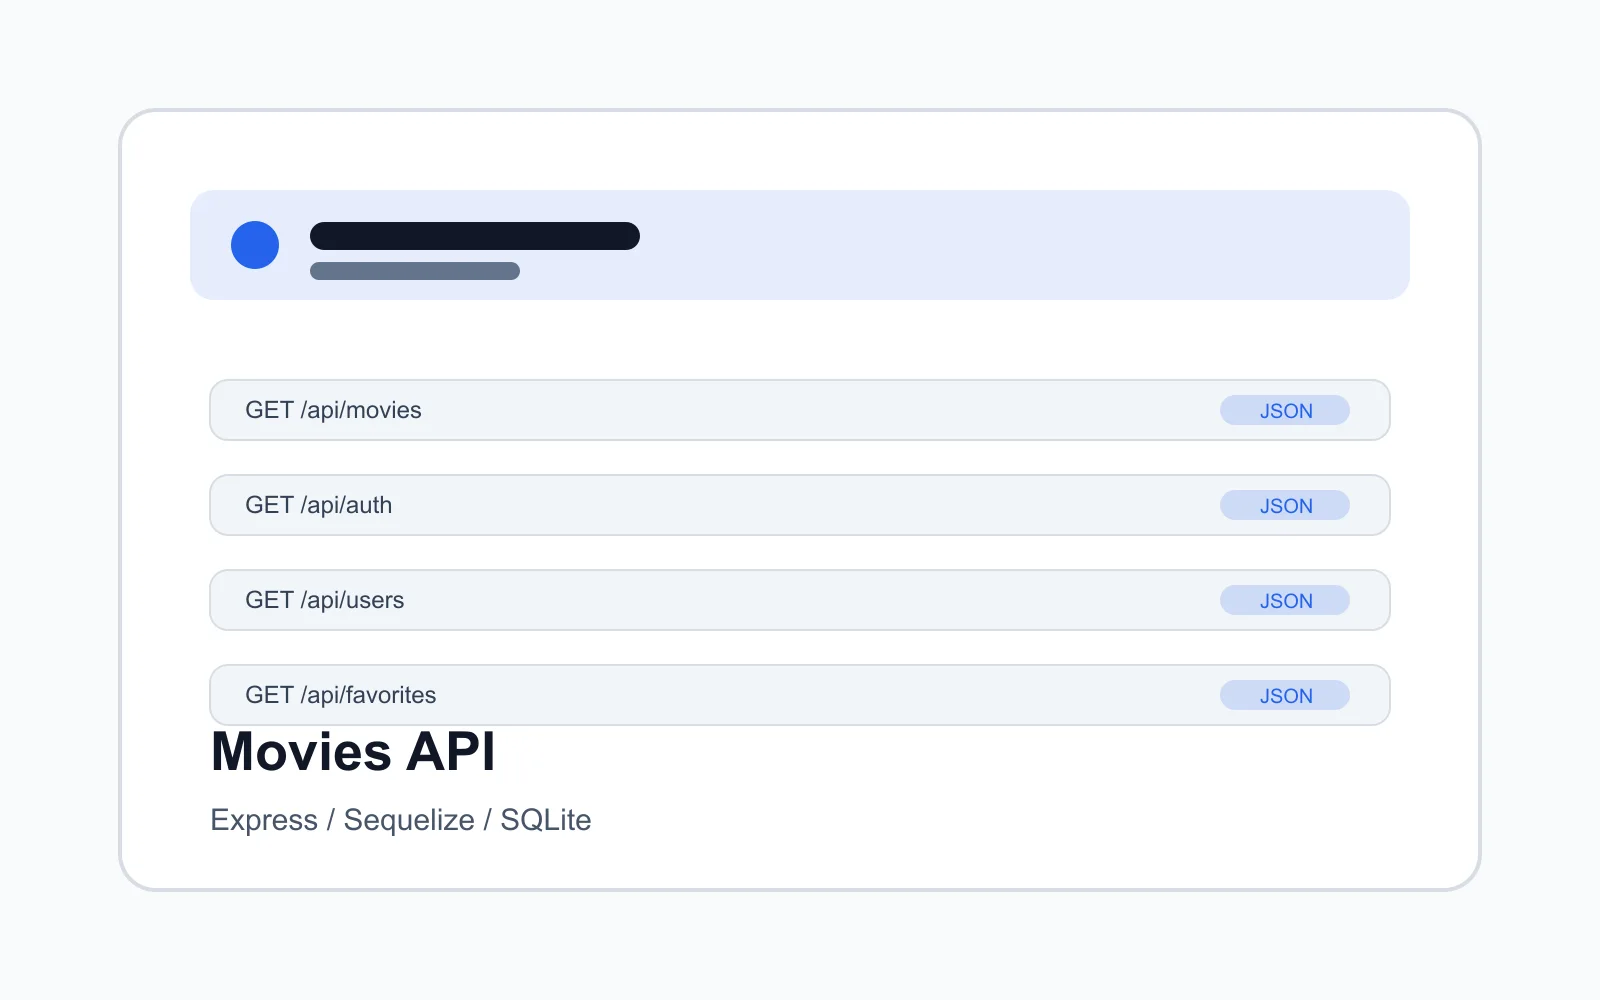Click the dark title bar placeholder in header

point(475,236)
